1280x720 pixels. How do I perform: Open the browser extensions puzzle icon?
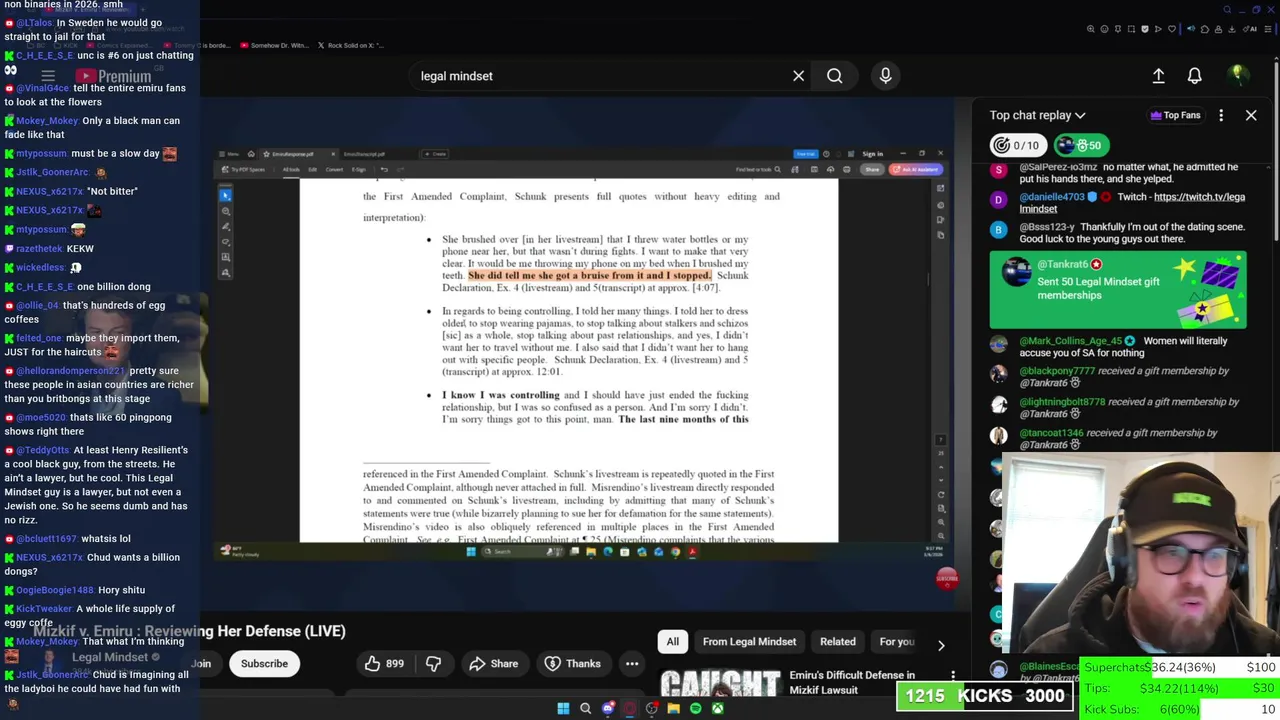(1205, 29)
